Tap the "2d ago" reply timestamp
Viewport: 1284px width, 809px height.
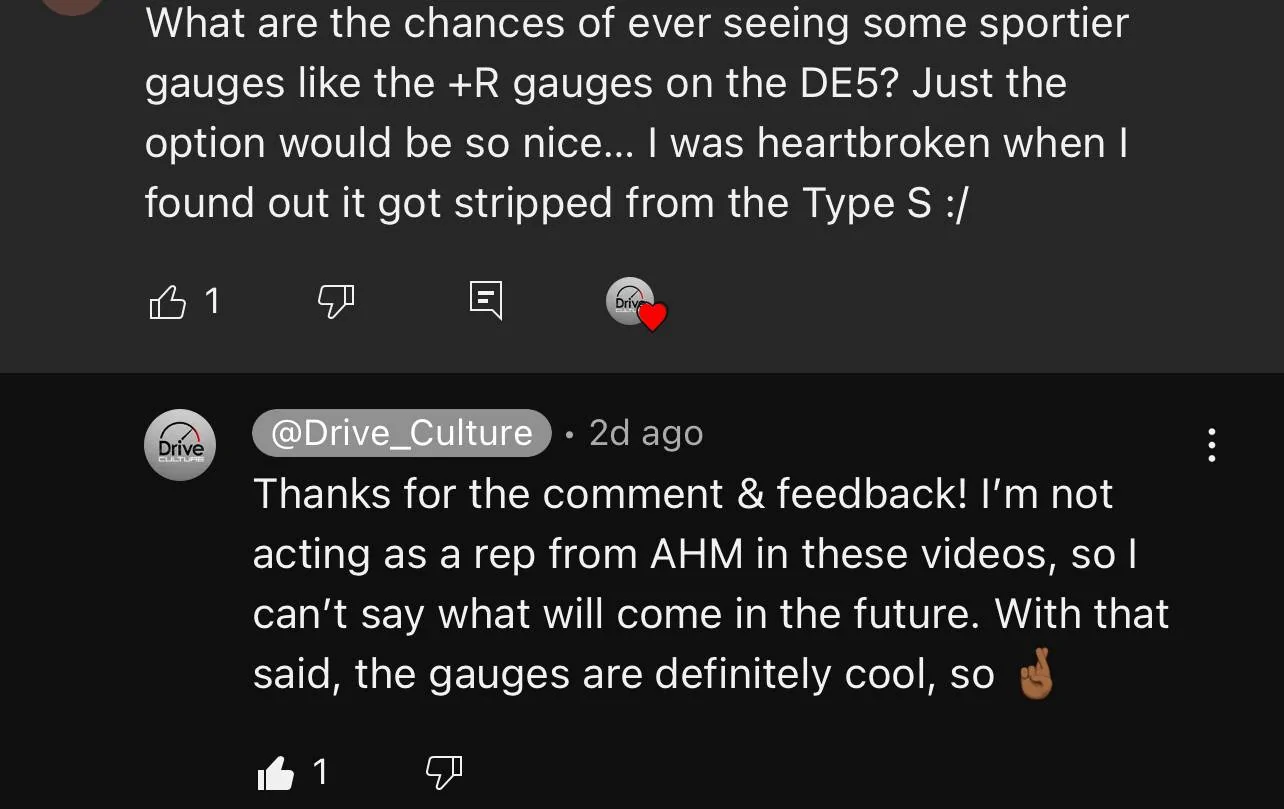click(x=646, y=433)
